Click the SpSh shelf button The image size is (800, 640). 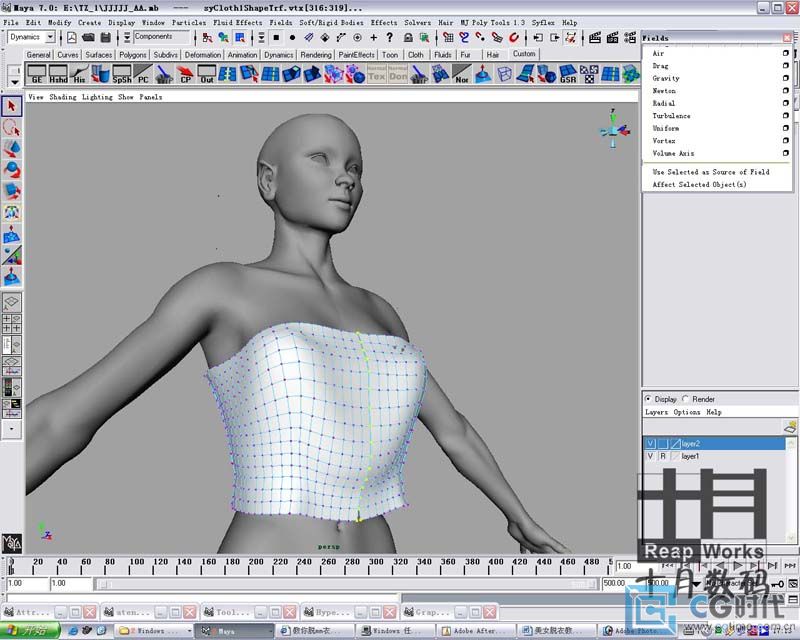click(x=122, y=74)
